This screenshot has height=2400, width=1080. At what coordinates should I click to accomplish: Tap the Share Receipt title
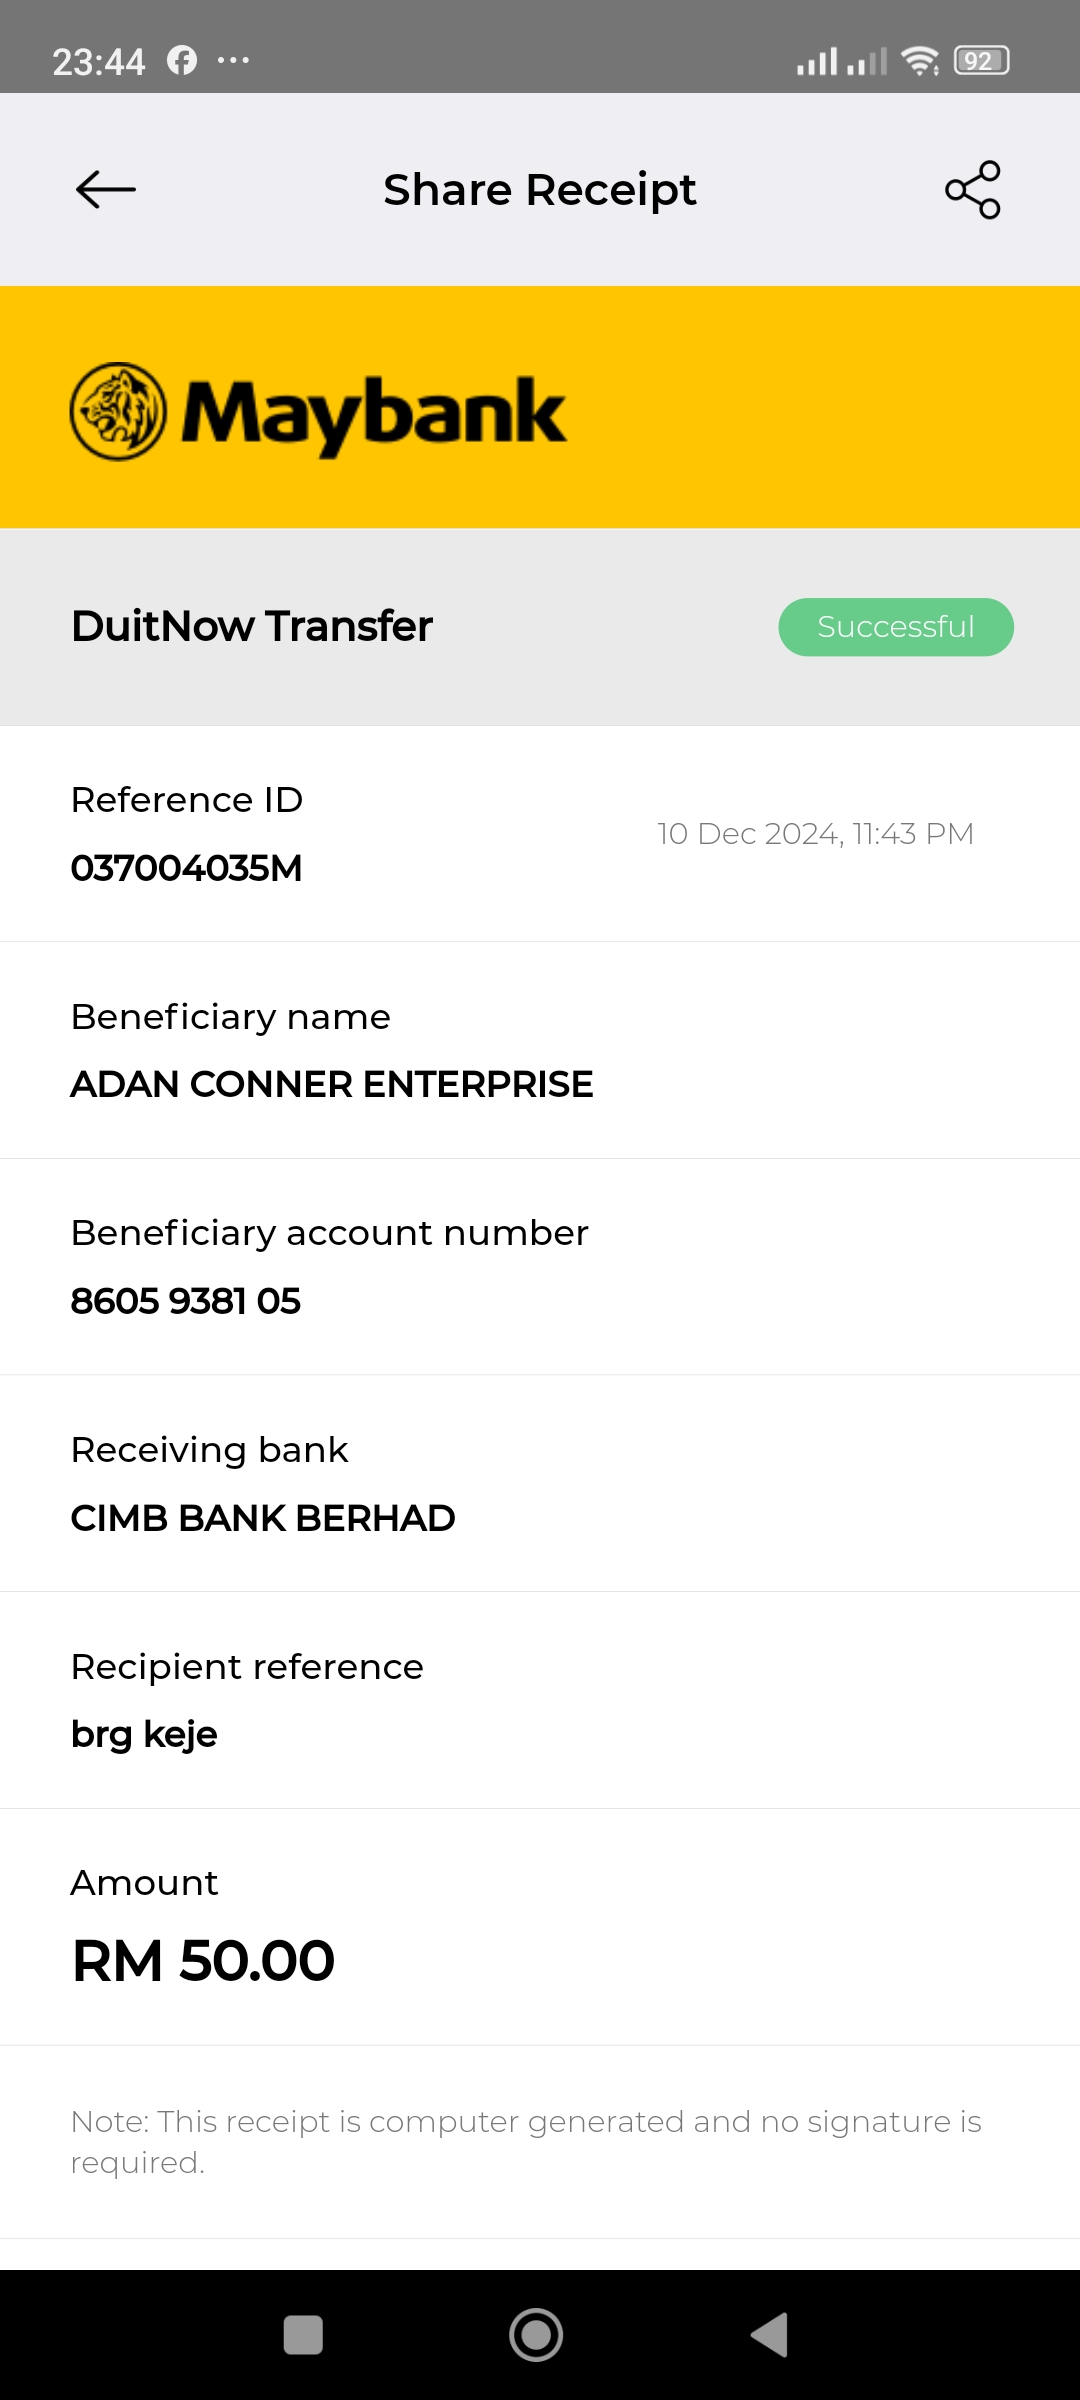point(539,190)
